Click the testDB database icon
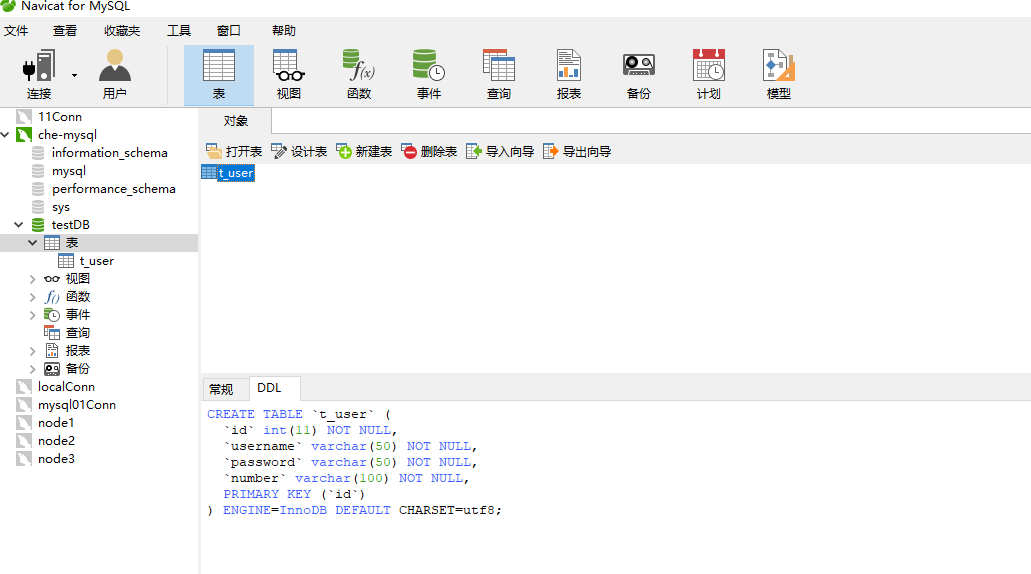 (38, 225)
